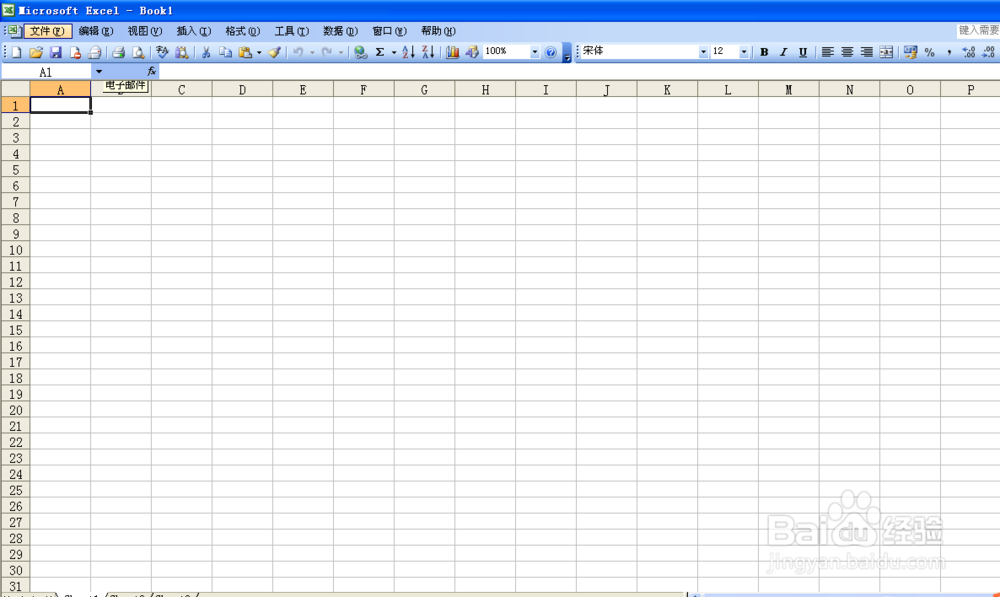Toggle Bold formatting
Screen dimensions: 1000x597
[764, 52]
